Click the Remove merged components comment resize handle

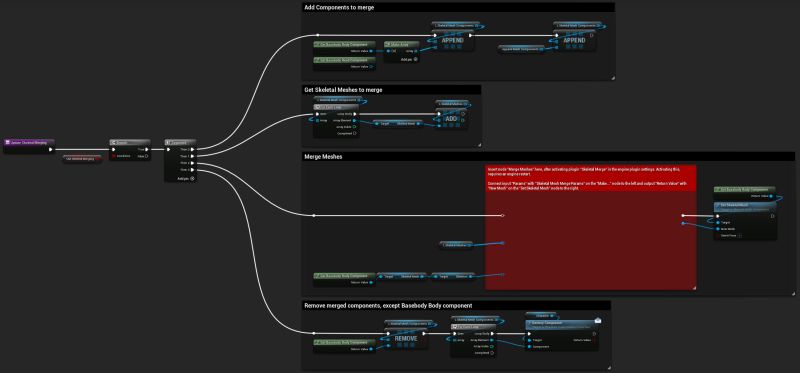click(x=609, y=367)
